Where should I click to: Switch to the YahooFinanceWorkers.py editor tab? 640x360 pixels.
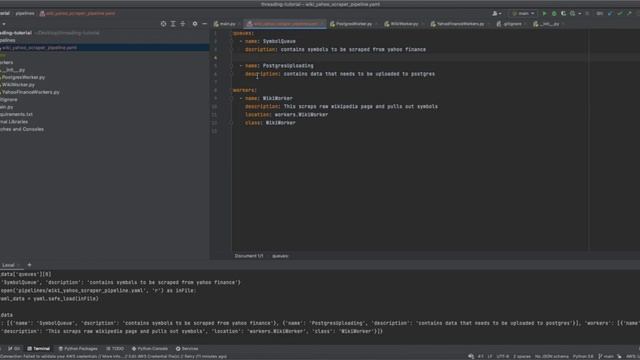pos(460,24)
